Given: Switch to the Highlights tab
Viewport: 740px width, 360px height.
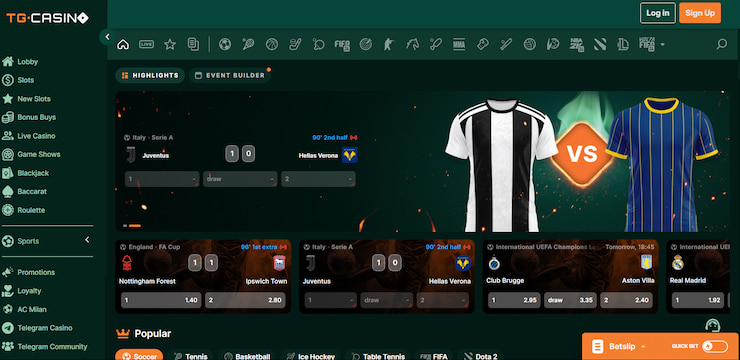Looking at the screenshot, I should pos(150,75).
